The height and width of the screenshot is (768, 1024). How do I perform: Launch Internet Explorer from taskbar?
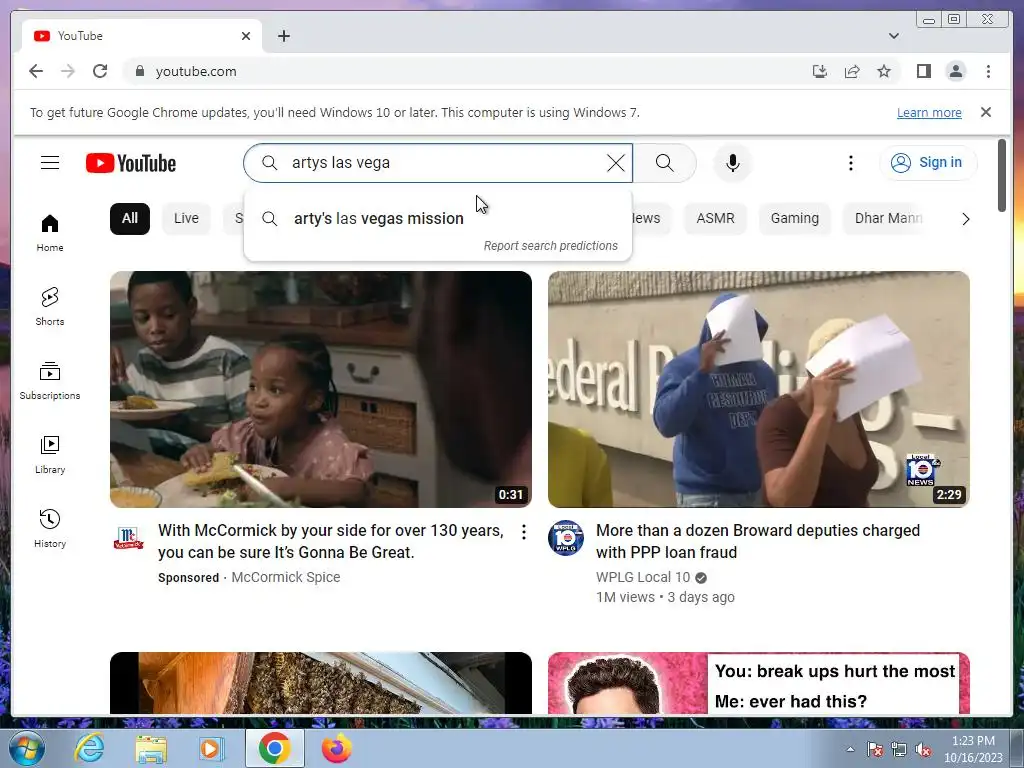[x=89, y=748]
